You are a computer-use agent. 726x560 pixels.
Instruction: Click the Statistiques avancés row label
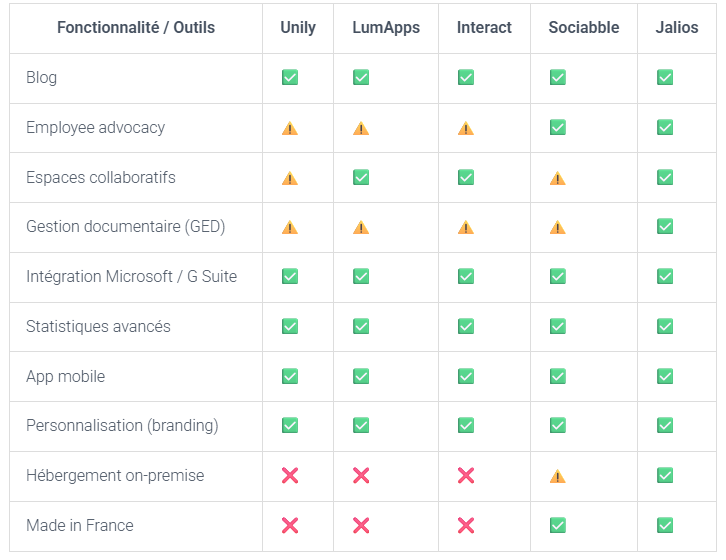(98, 327)
